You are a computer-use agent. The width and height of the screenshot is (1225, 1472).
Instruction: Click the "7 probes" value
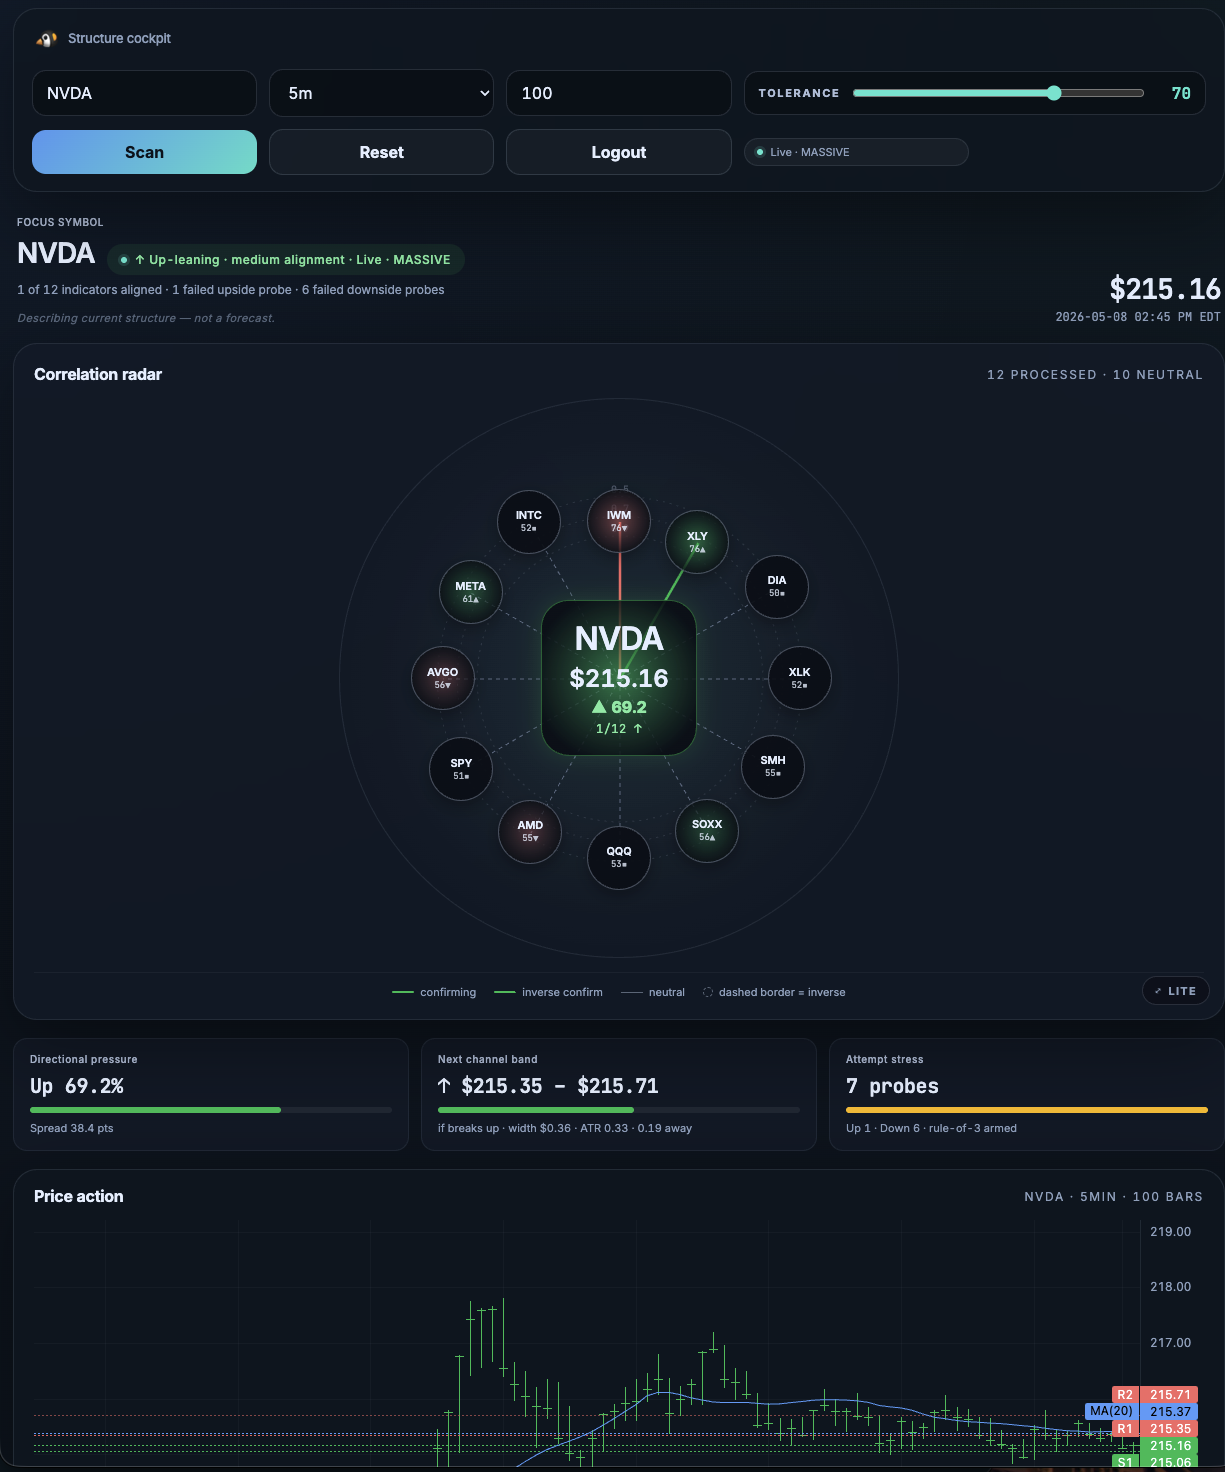[892, 1086]
